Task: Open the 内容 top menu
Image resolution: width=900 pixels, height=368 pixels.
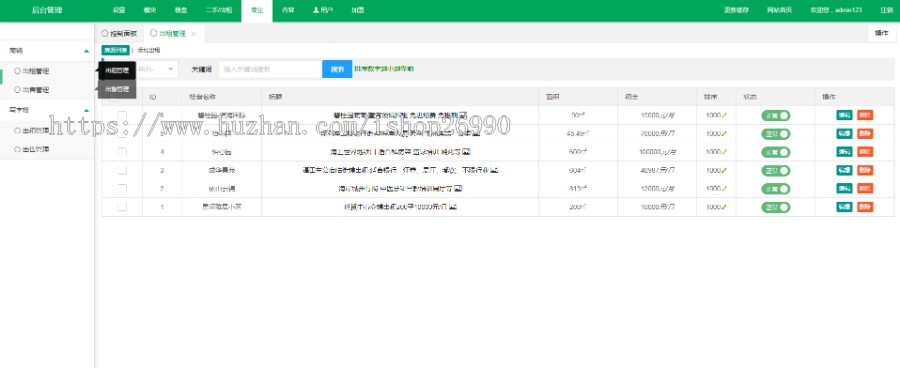Action: point(288,10)
